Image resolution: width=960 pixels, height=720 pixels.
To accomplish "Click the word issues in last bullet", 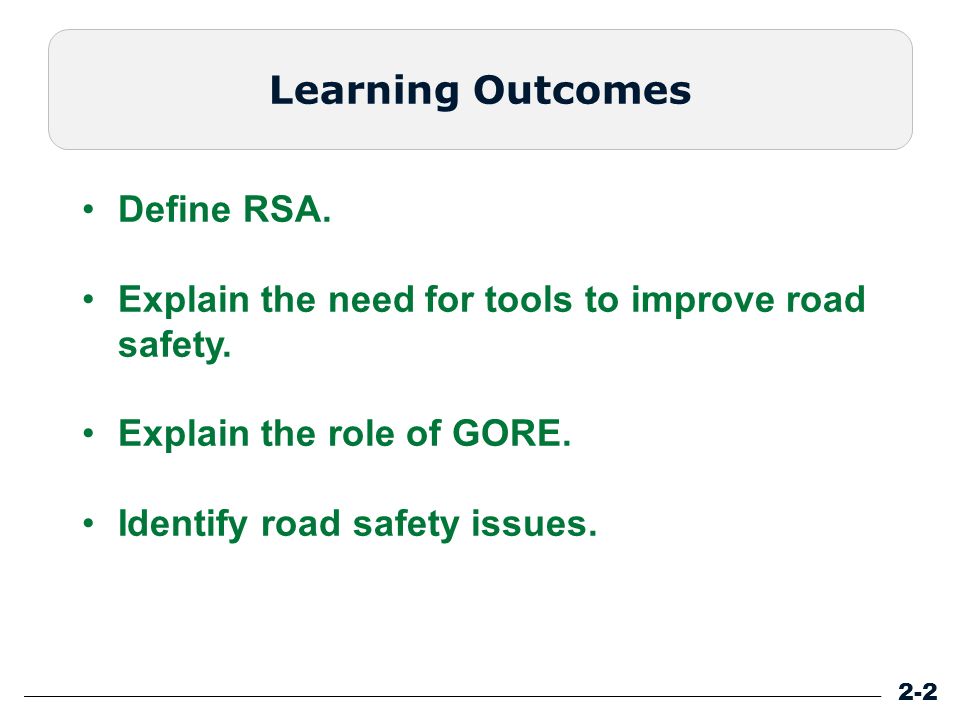I will (534, 525).
